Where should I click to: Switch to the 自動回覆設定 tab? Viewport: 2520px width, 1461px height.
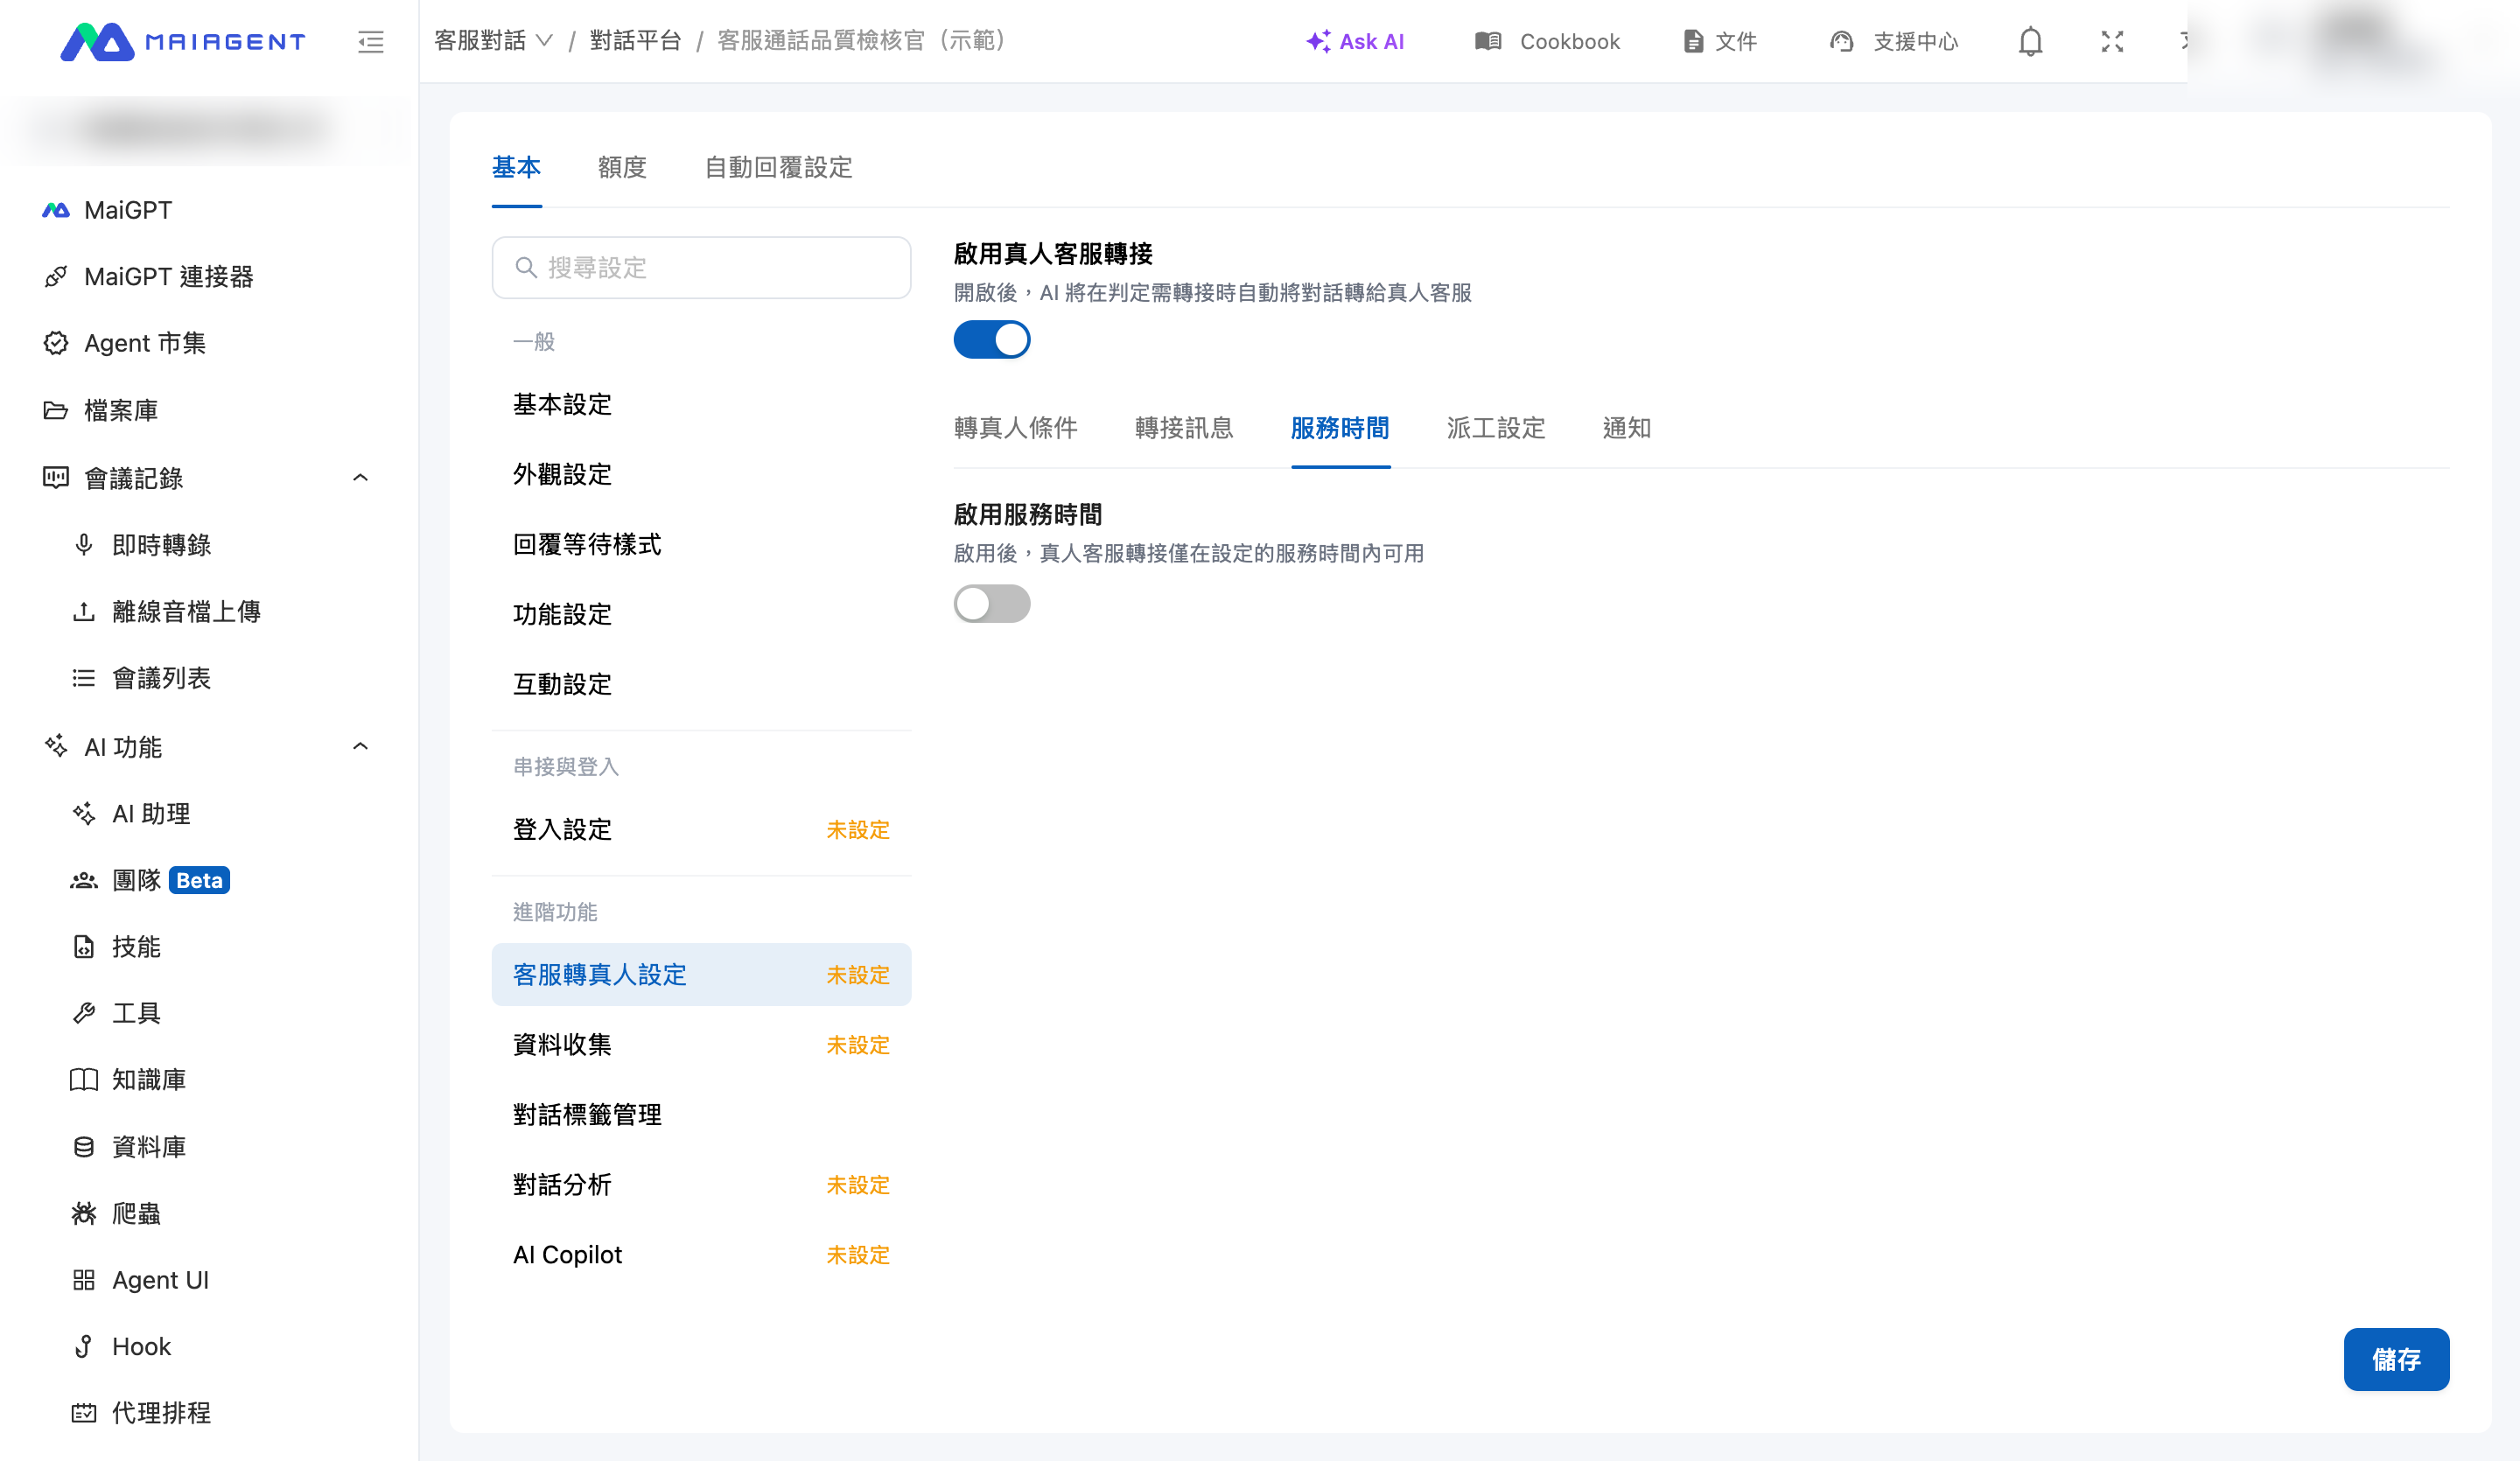point(778,167)
